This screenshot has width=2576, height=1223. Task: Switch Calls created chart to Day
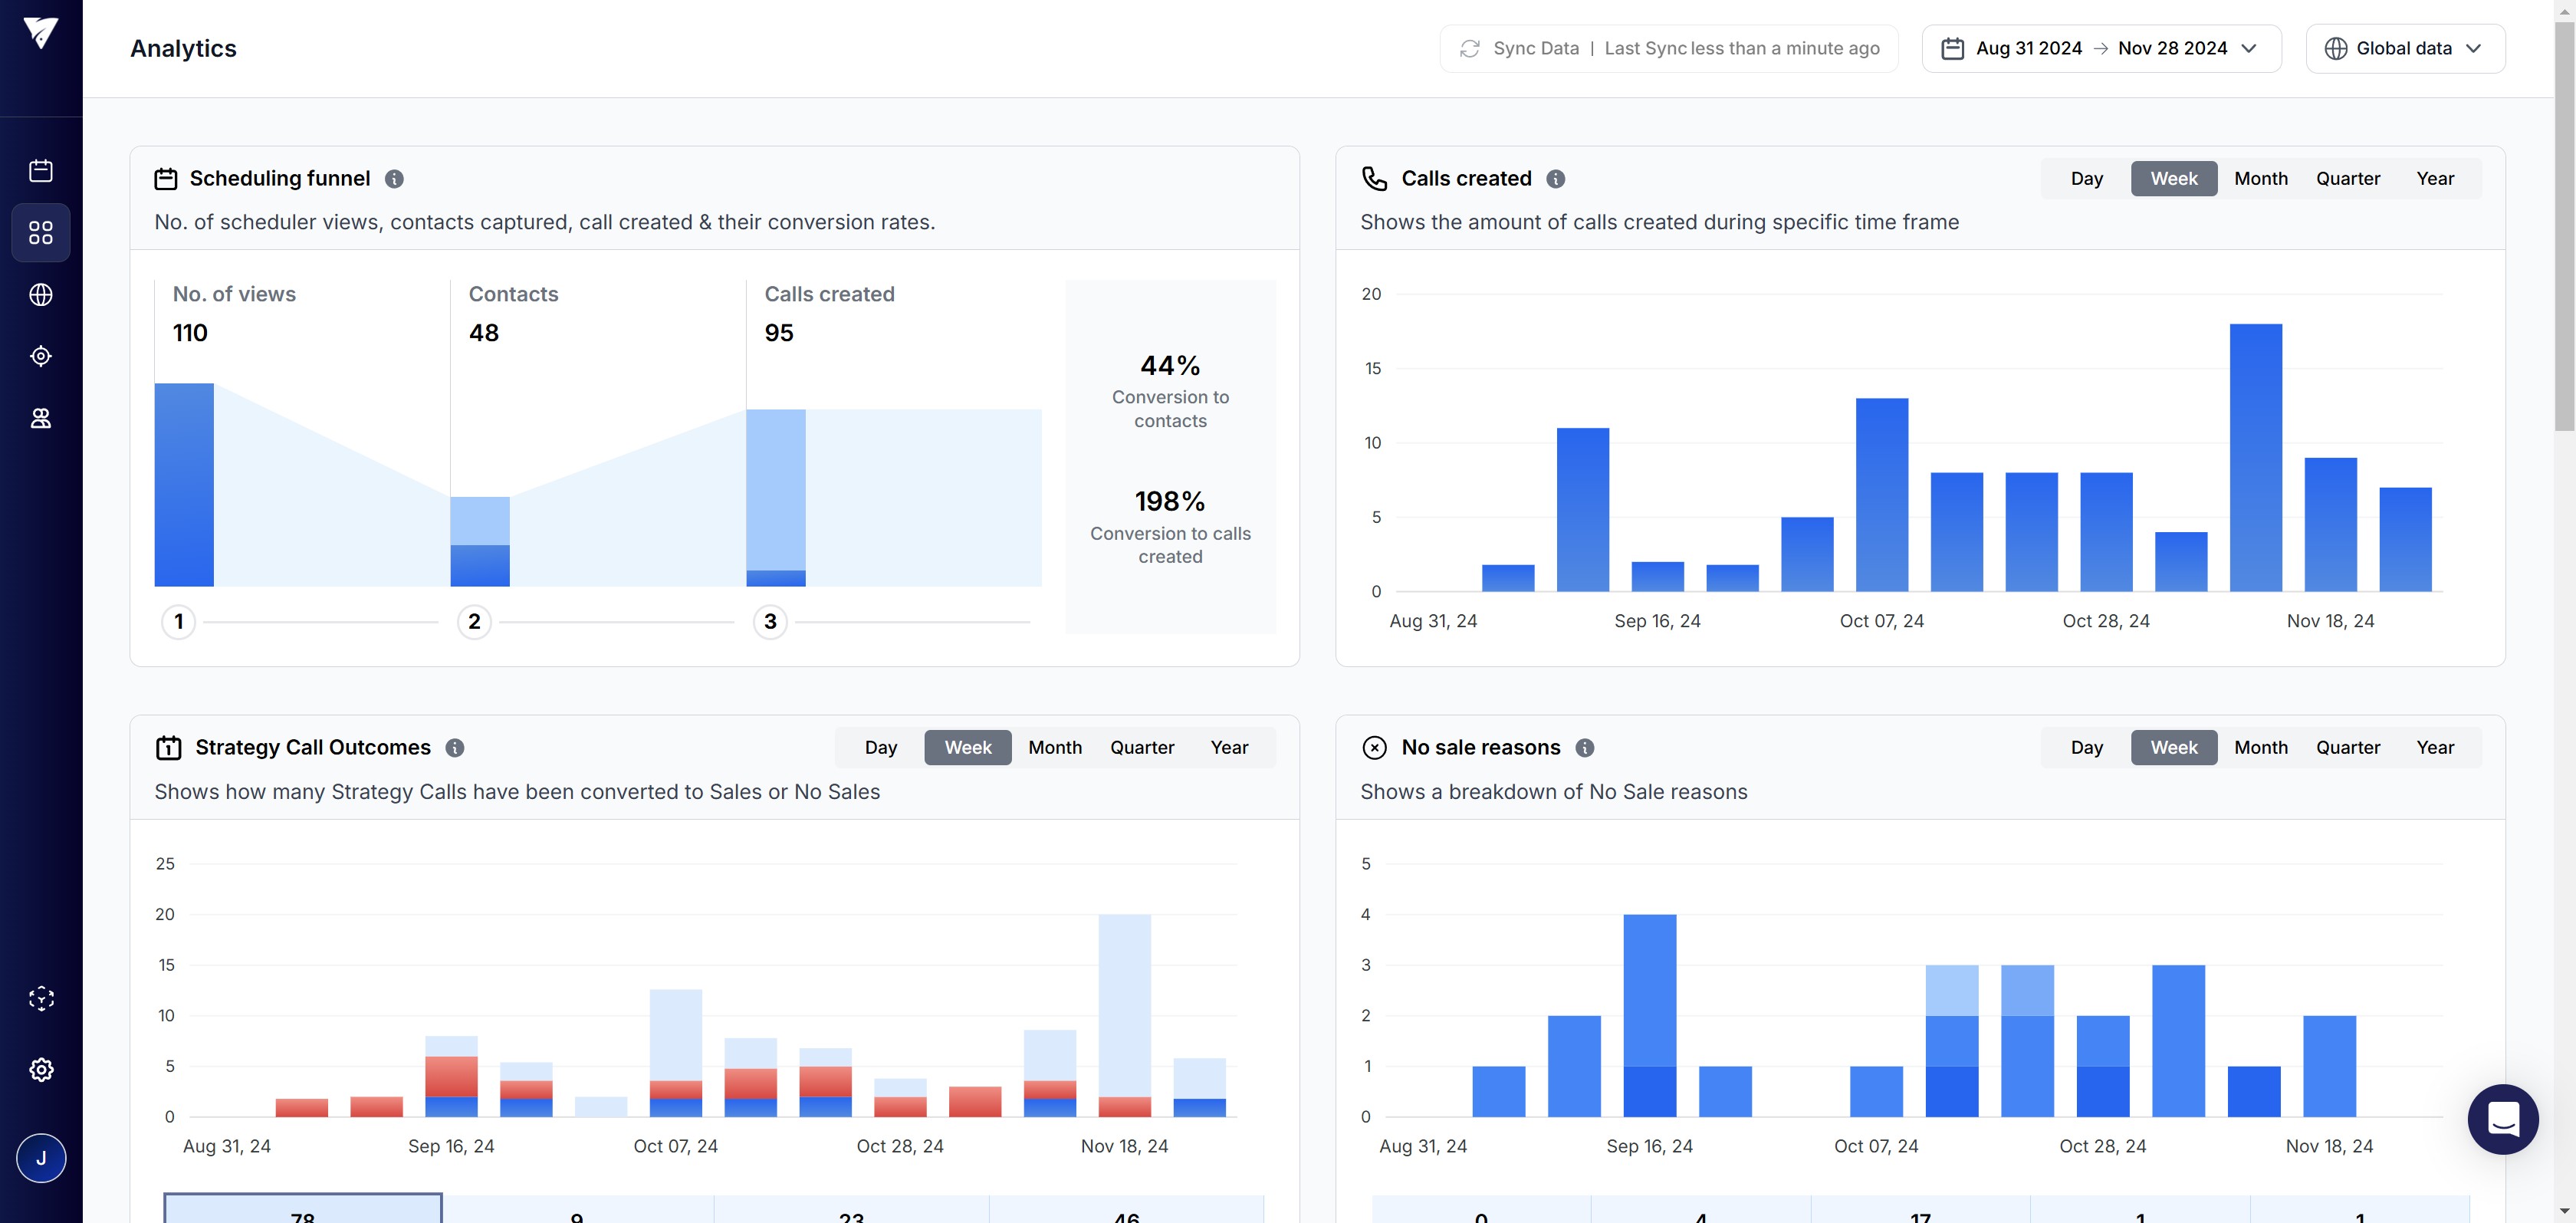tap(2086, 179)
